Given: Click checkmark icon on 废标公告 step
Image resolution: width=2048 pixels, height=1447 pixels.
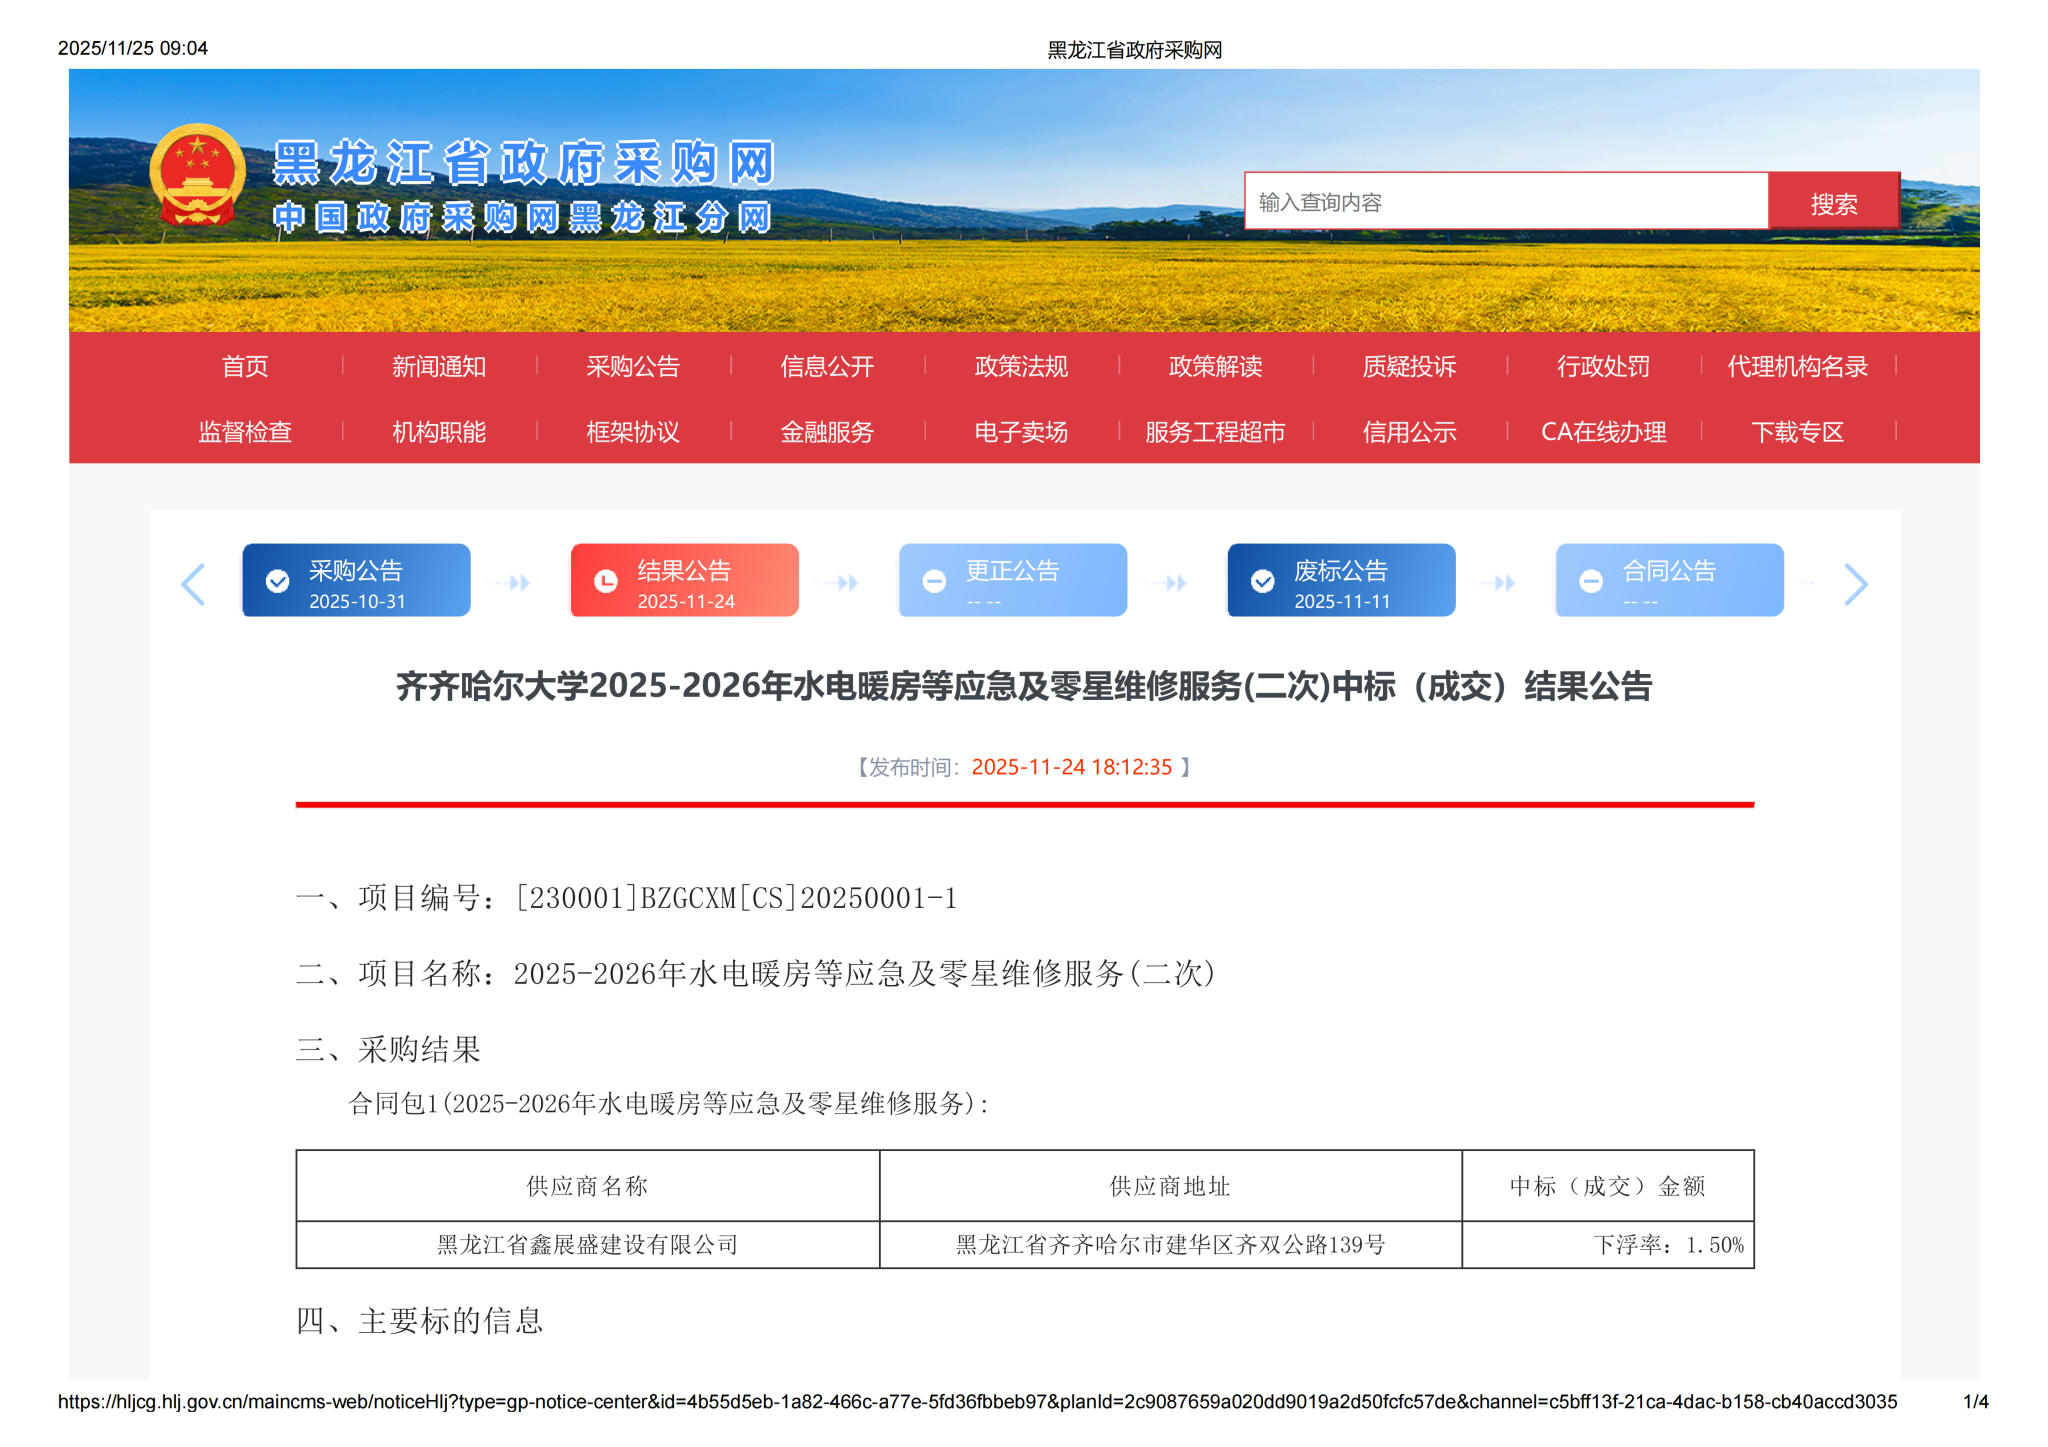Looking at the screenshot, I should point(1263,581).
